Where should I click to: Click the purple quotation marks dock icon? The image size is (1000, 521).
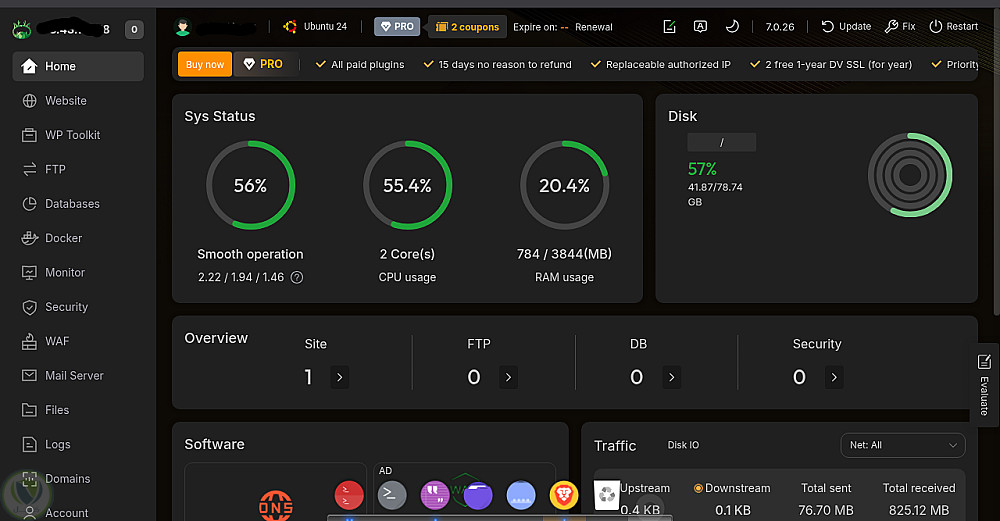click(435, 495)
